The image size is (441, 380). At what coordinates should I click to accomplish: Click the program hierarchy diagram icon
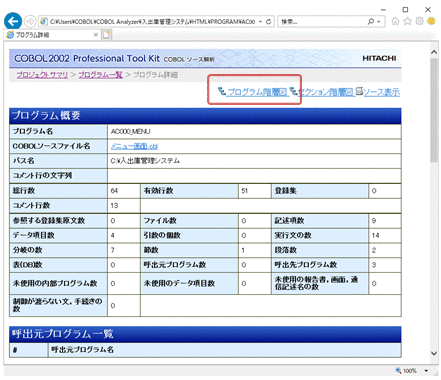click(x=222, y=91)
